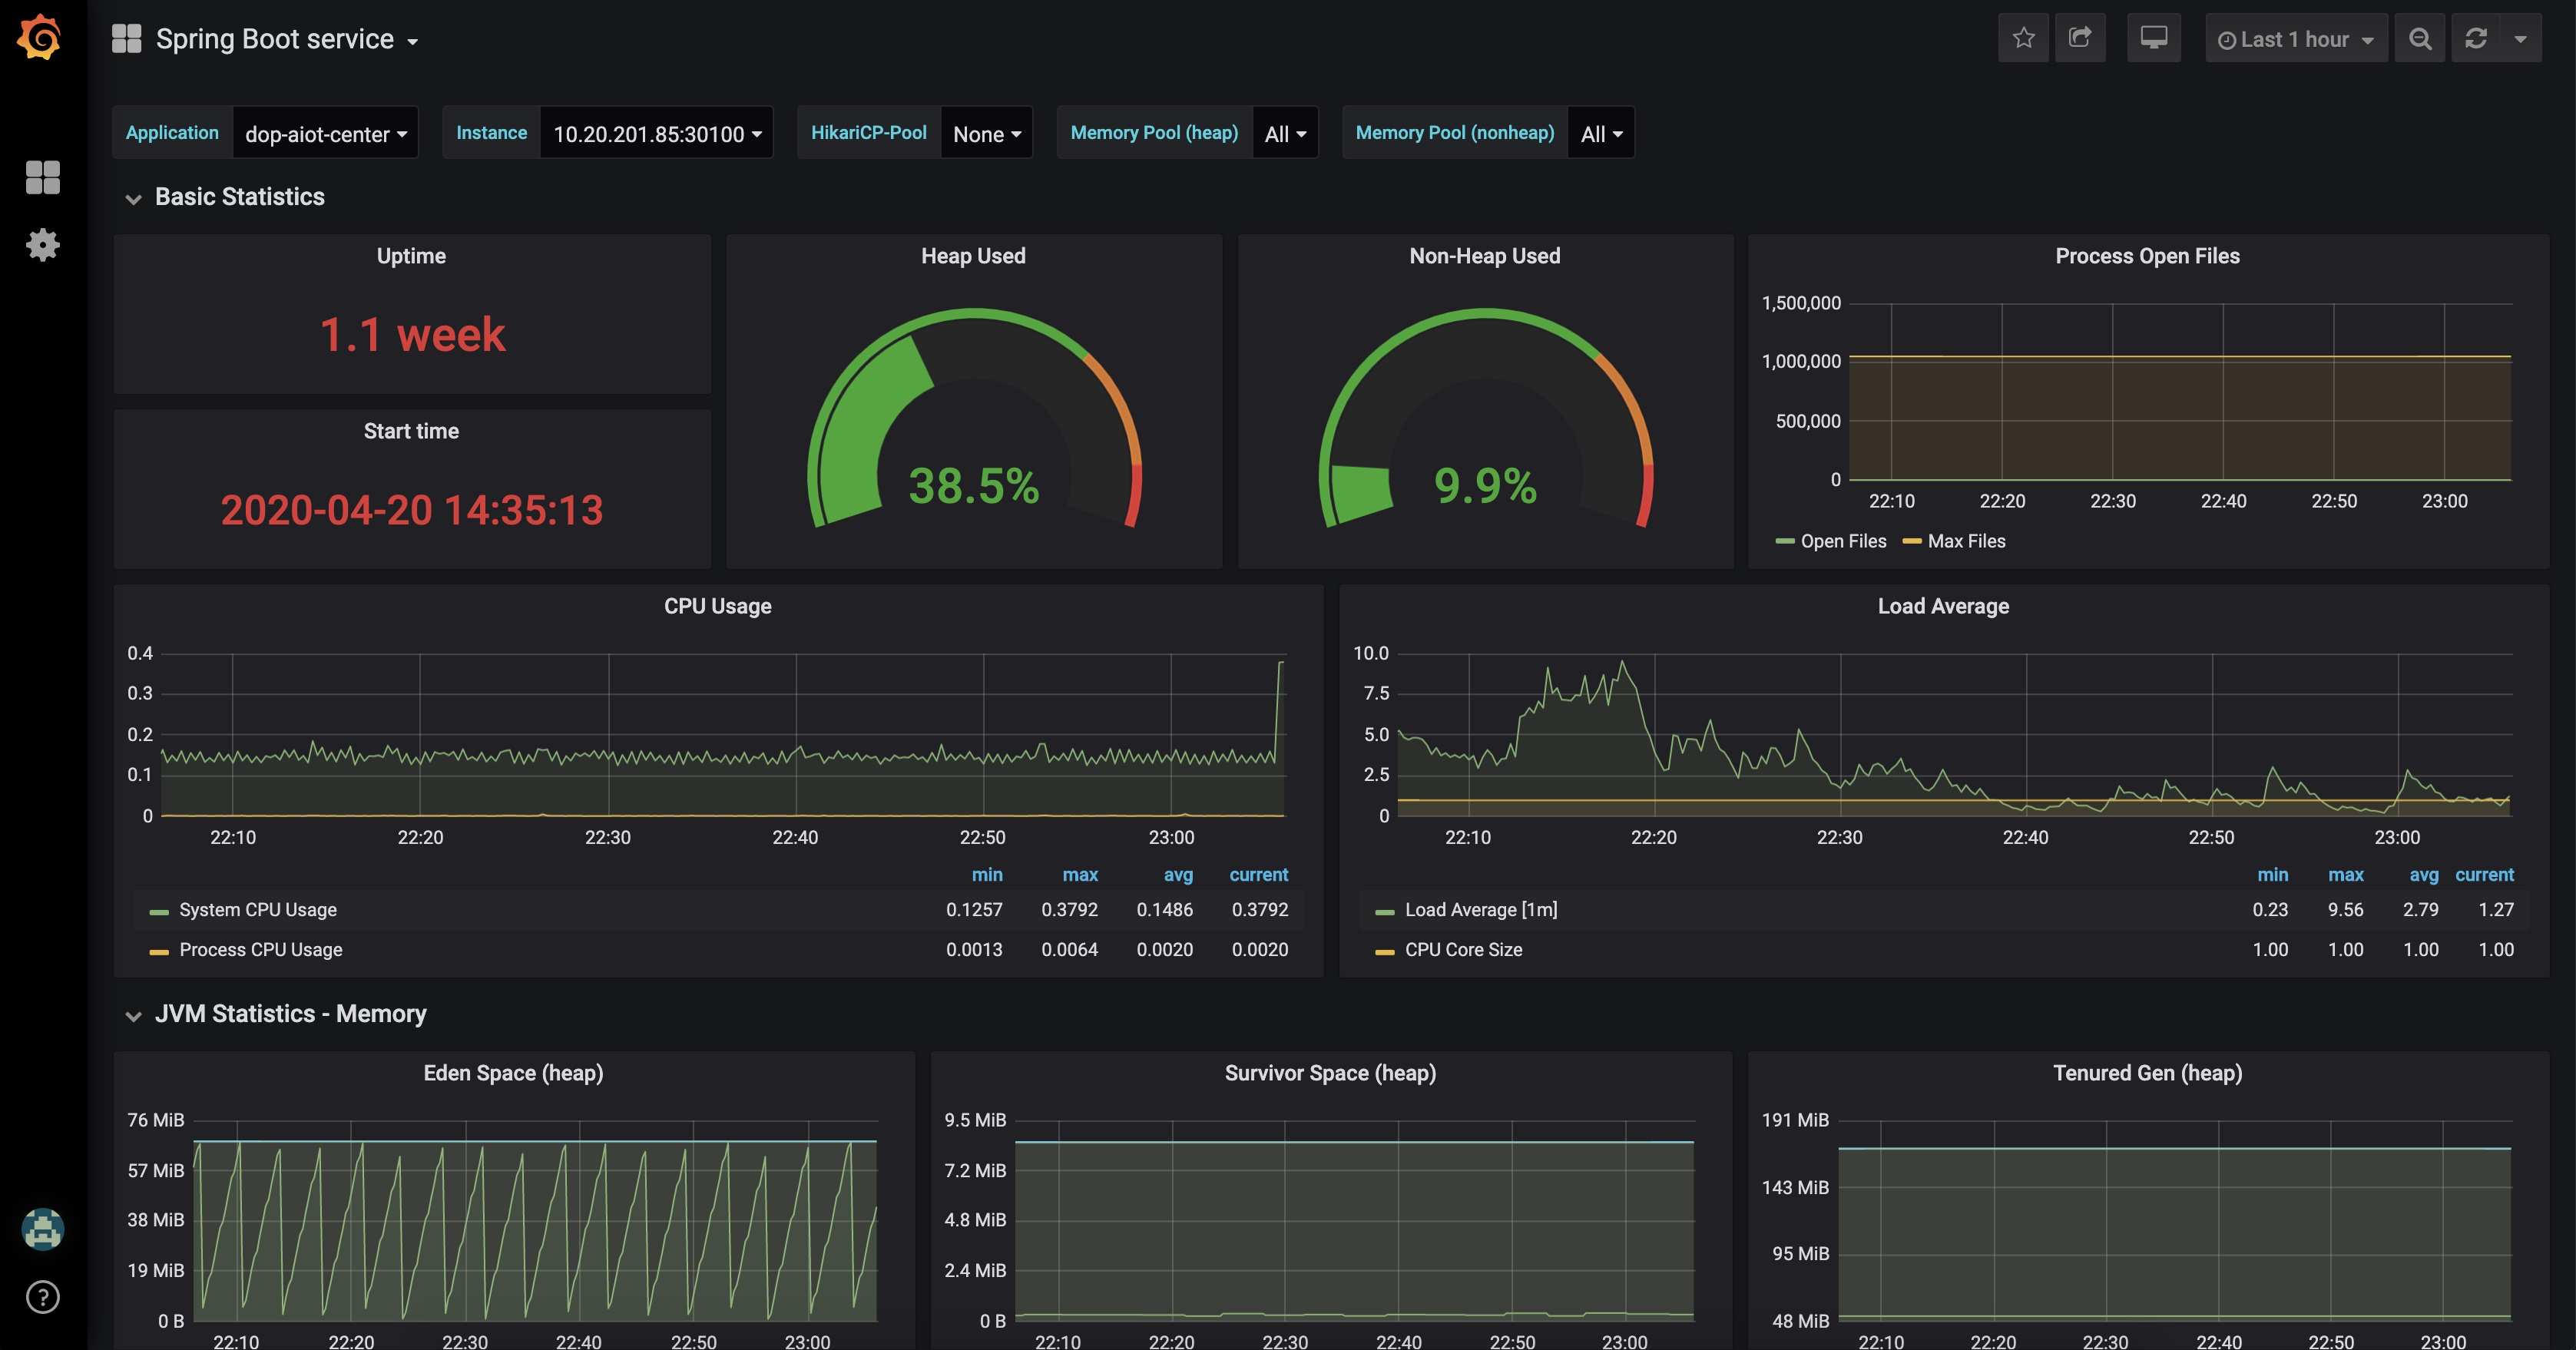Toggle Open Files series in legend
The width and height of the screenshot is (2576, 1350).
pos(1843,541)
